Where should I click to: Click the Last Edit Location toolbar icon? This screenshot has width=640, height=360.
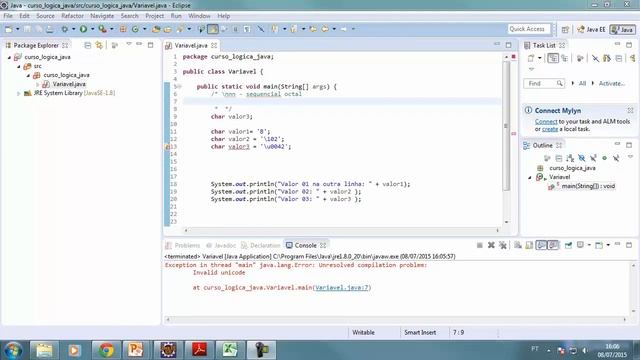313,29
